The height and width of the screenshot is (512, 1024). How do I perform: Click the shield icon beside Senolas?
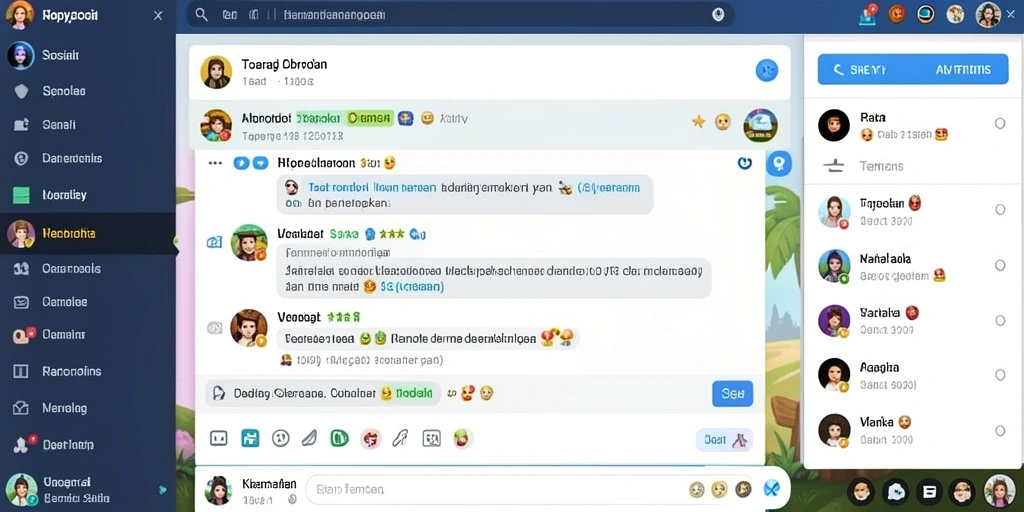coord(21,91)
